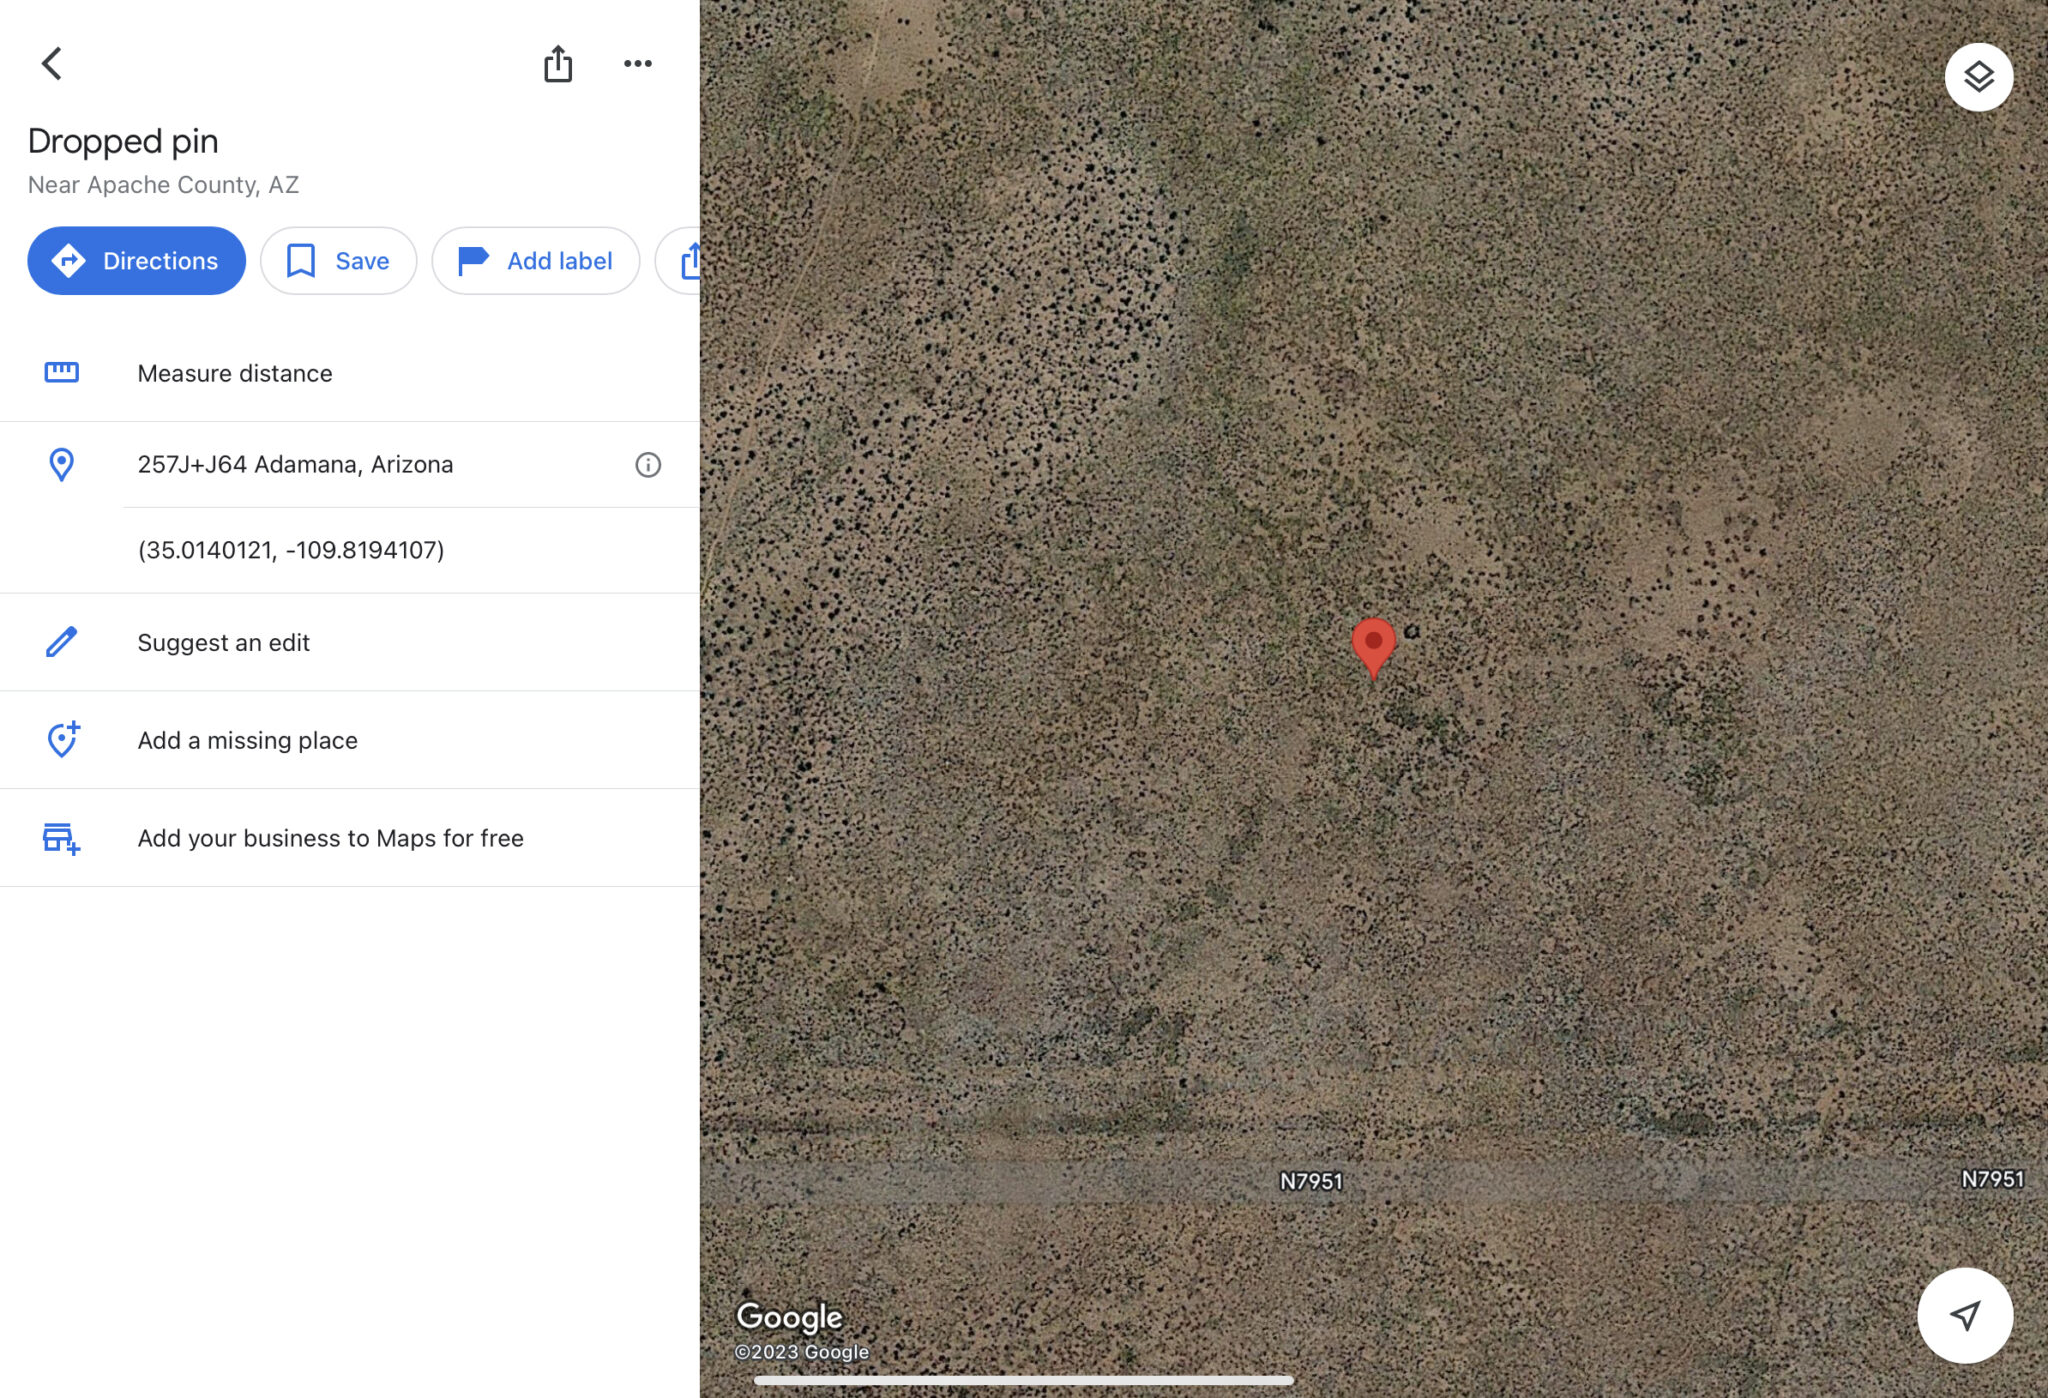Tap Add your business to Maps
Viewport: 2048px width, 1398px height.
click(x=350, y=838)
